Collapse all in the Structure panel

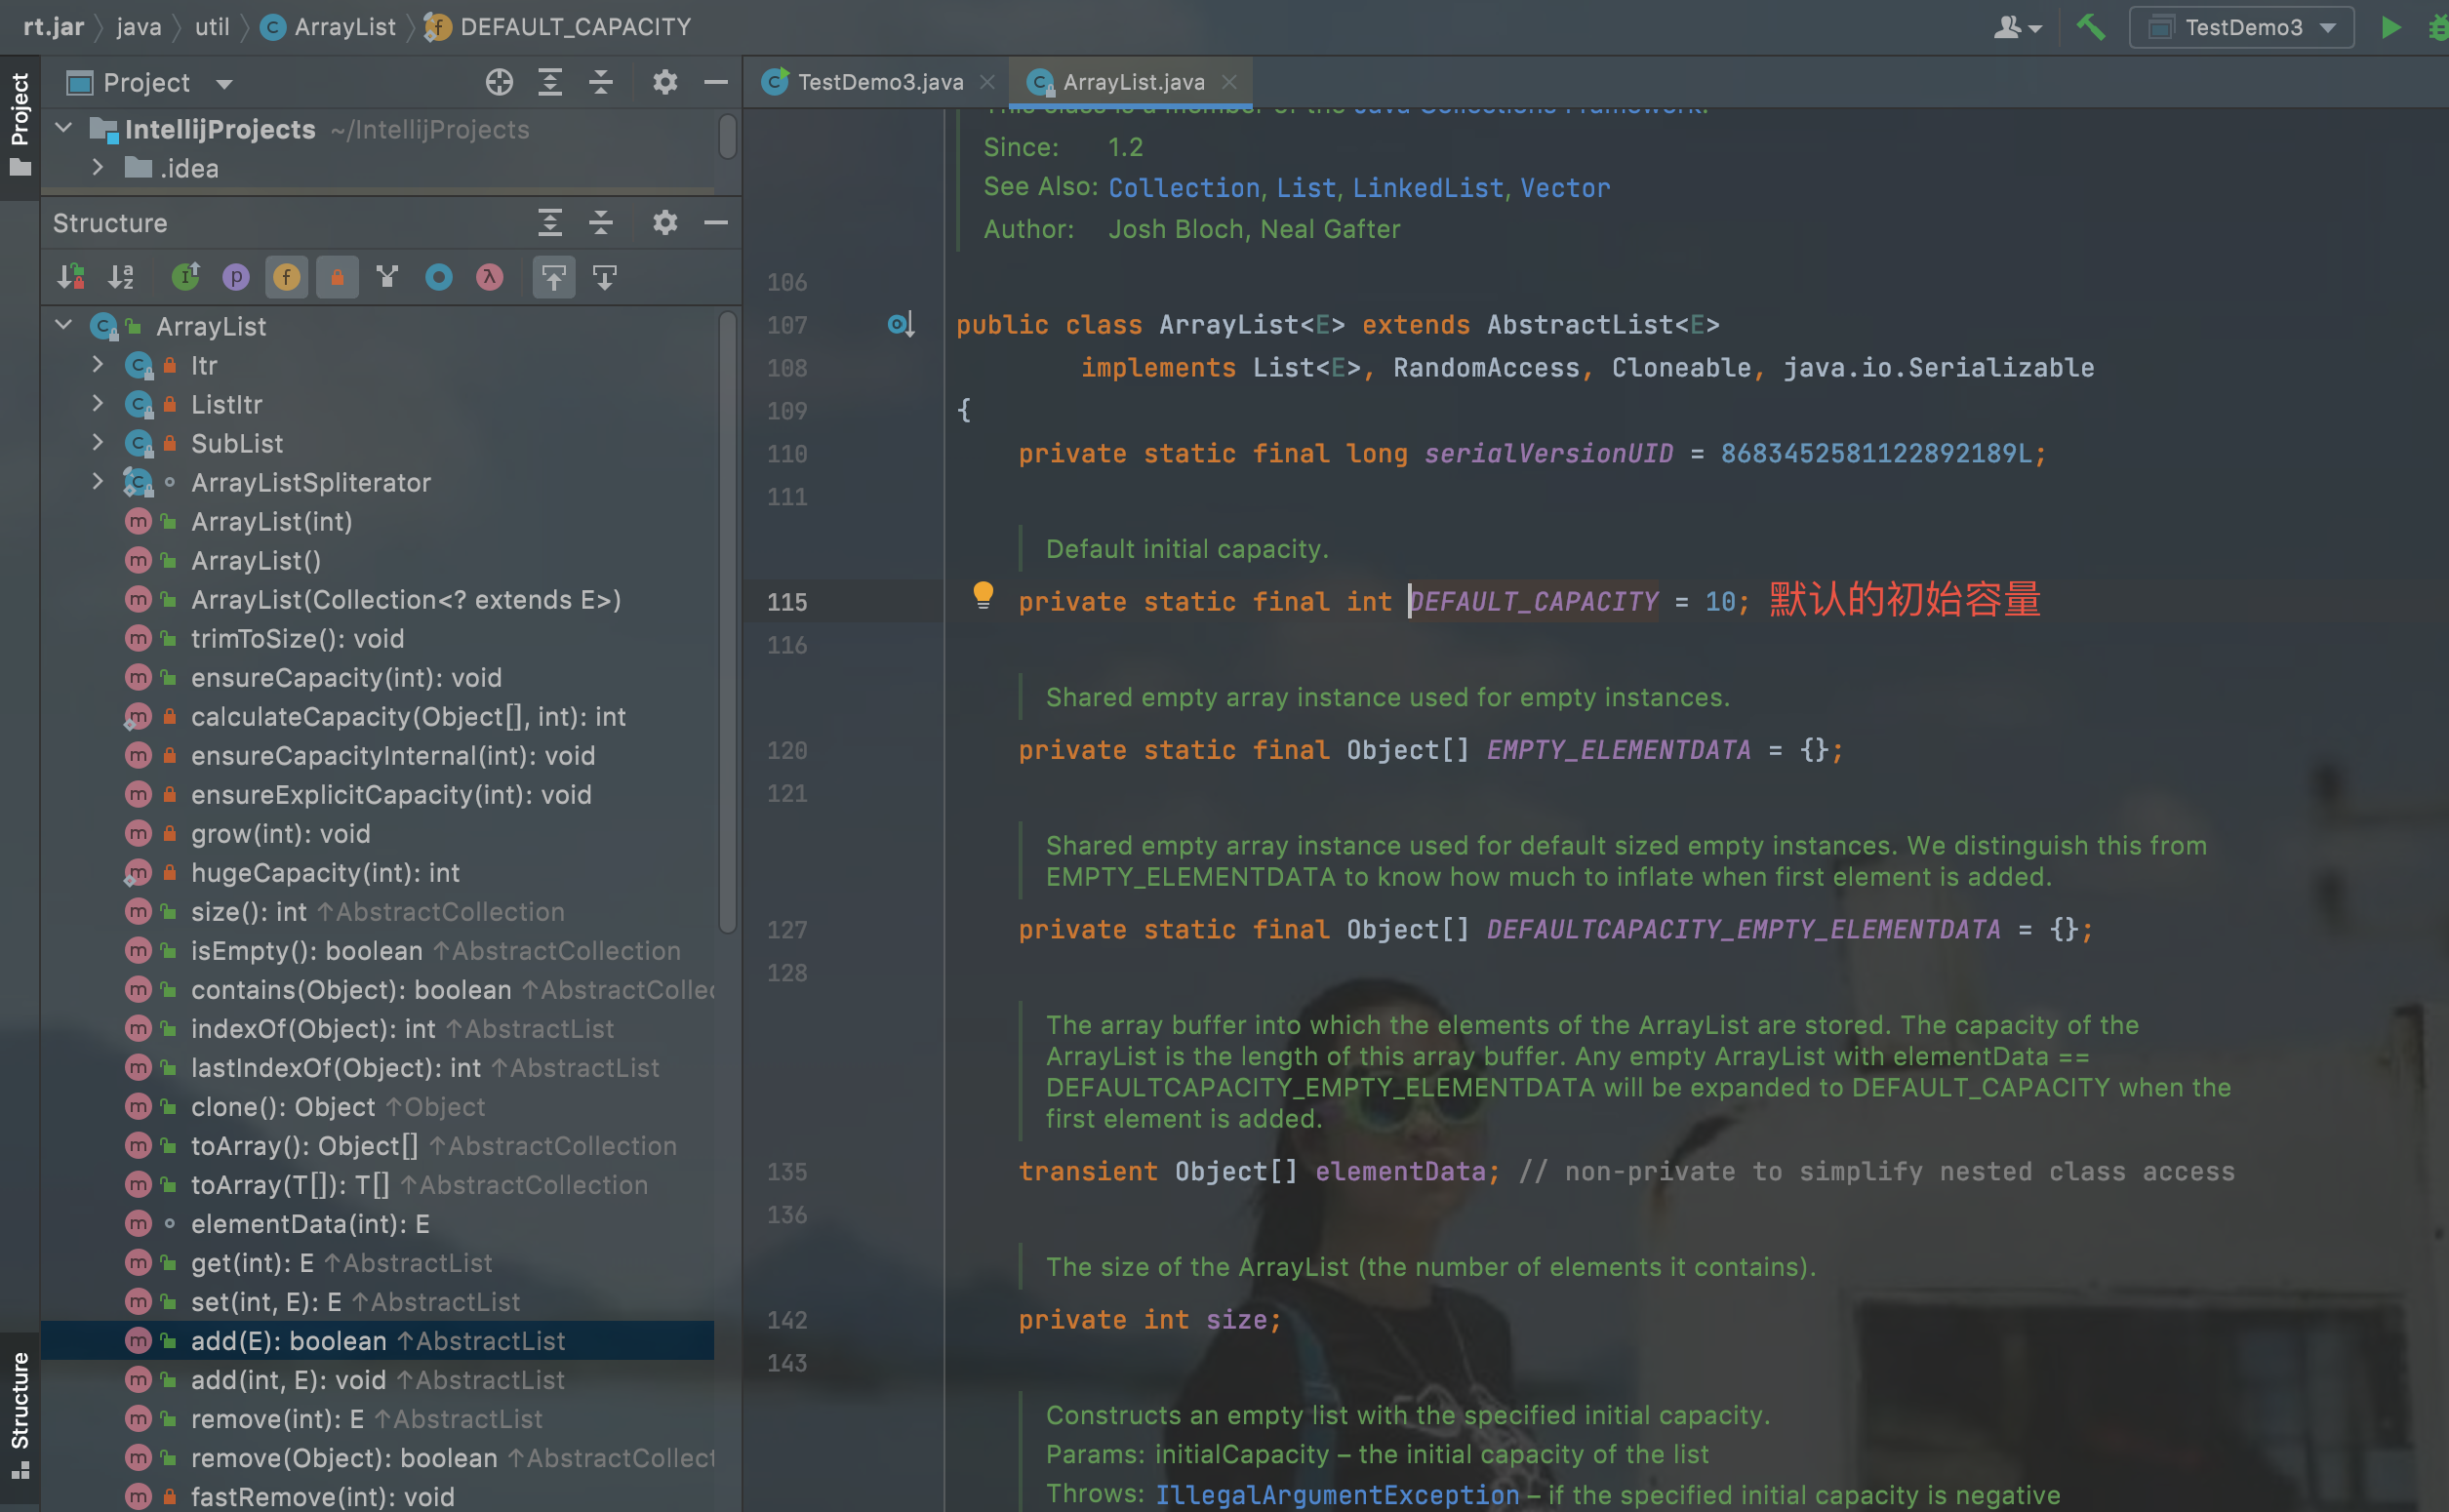pyautogui.click(x=601, y=222)
